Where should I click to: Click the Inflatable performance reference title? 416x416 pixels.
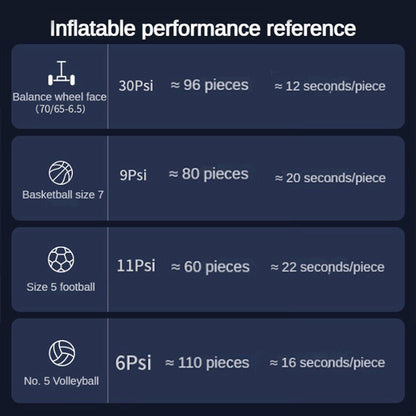[x=203, y=29]
